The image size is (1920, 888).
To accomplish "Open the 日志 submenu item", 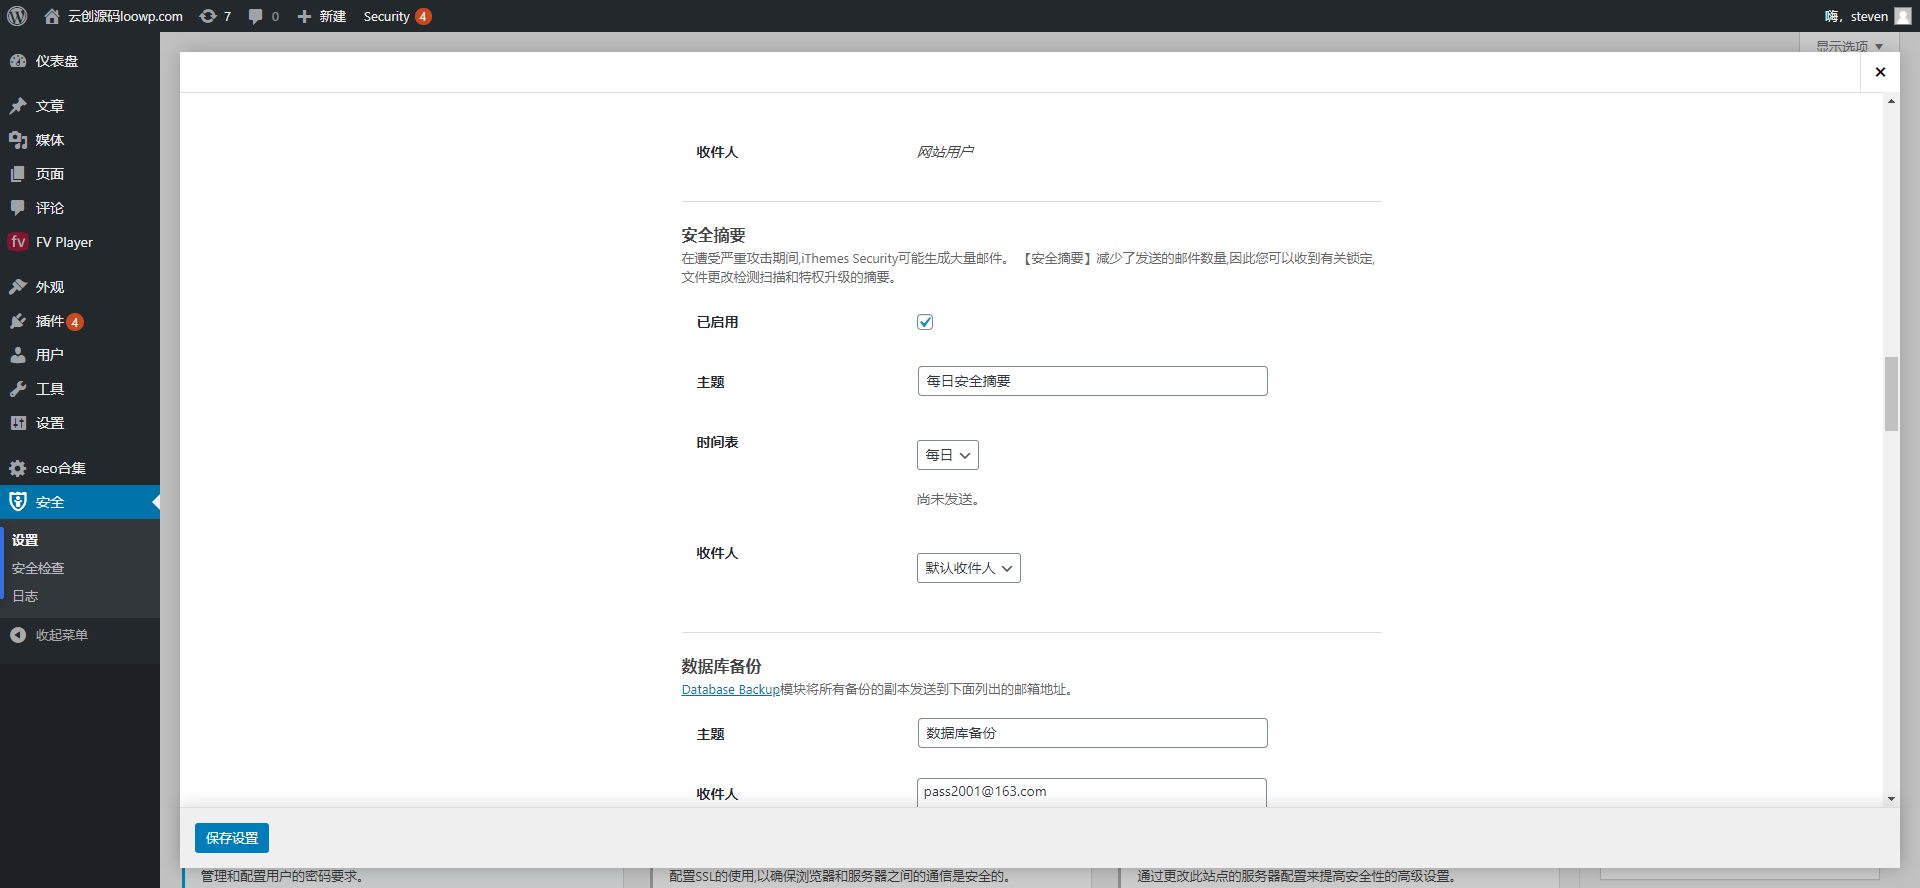I will click(x=25, y=596).
